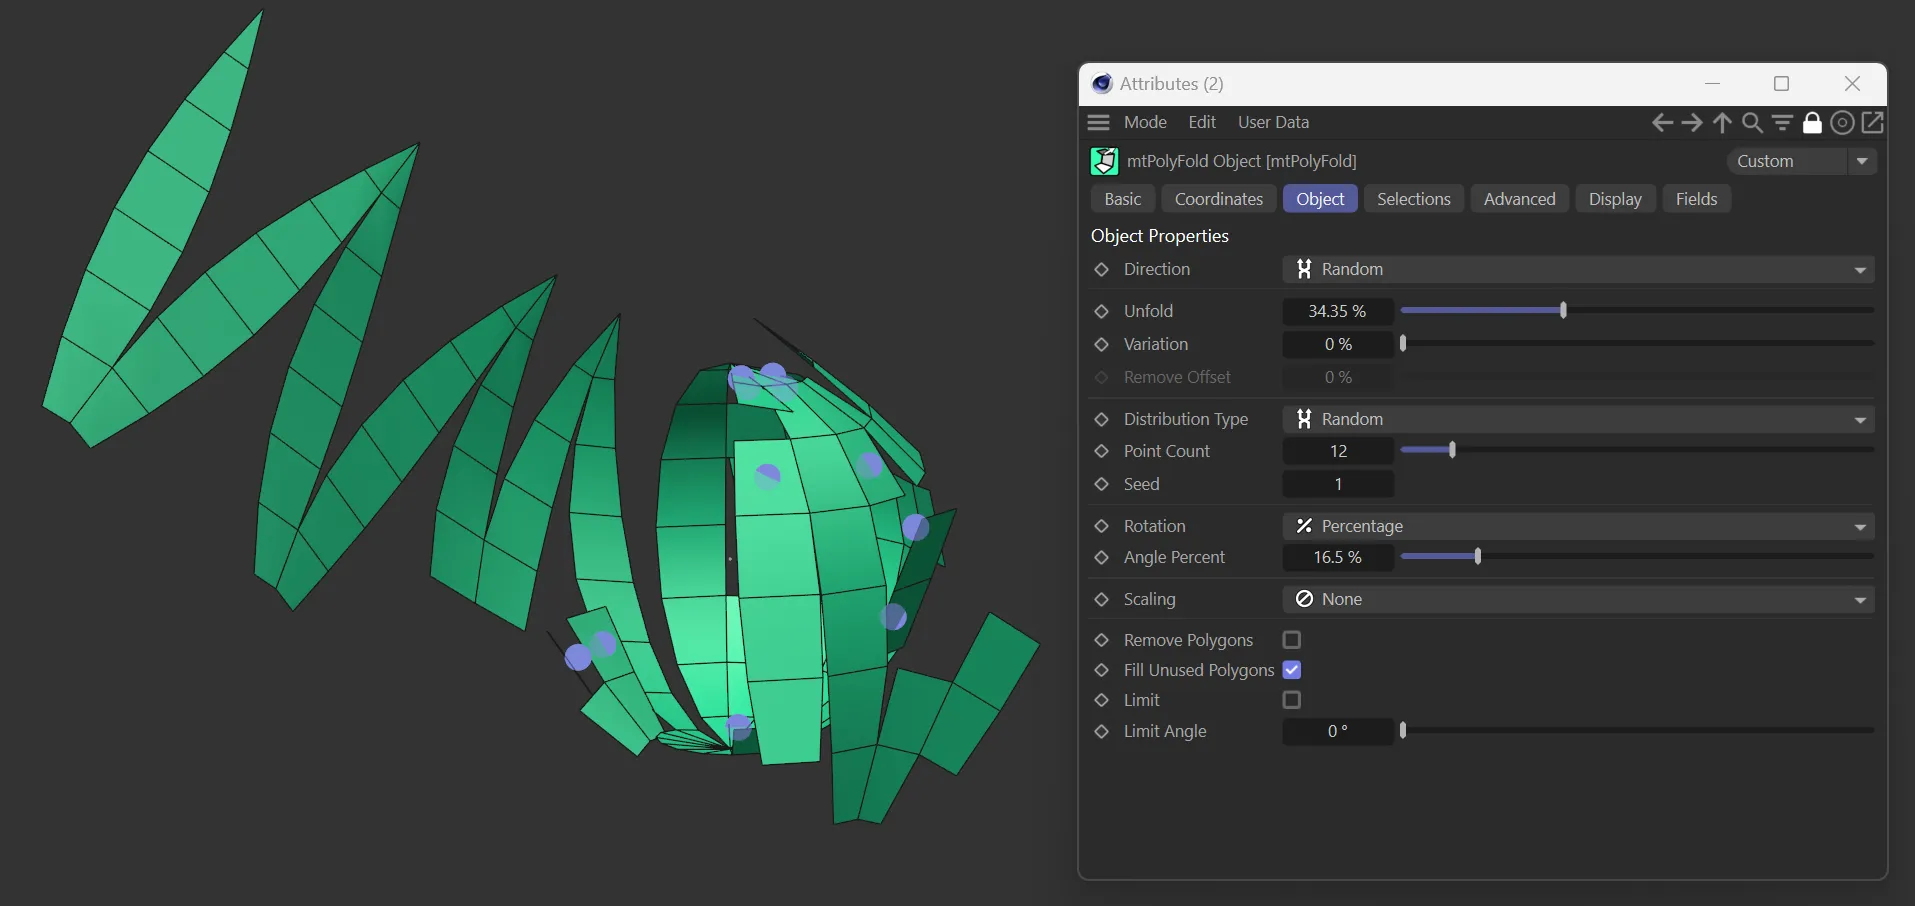The image size is (1915, 906).
Task: Open the Mode menu
Action: (1145, 122)
